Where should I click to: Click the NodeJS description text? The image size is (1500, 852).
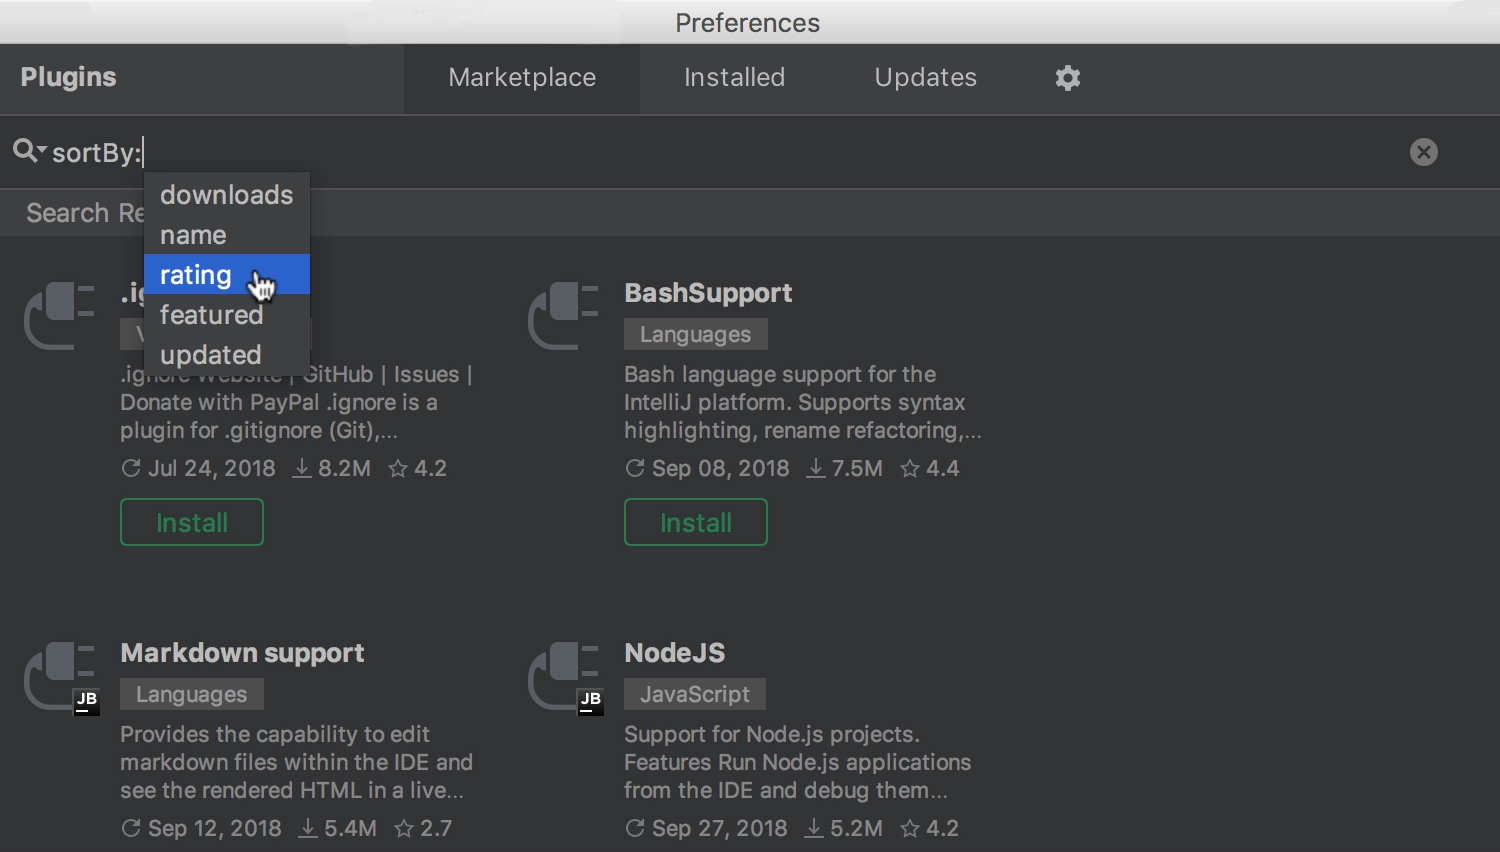(797, 762)
